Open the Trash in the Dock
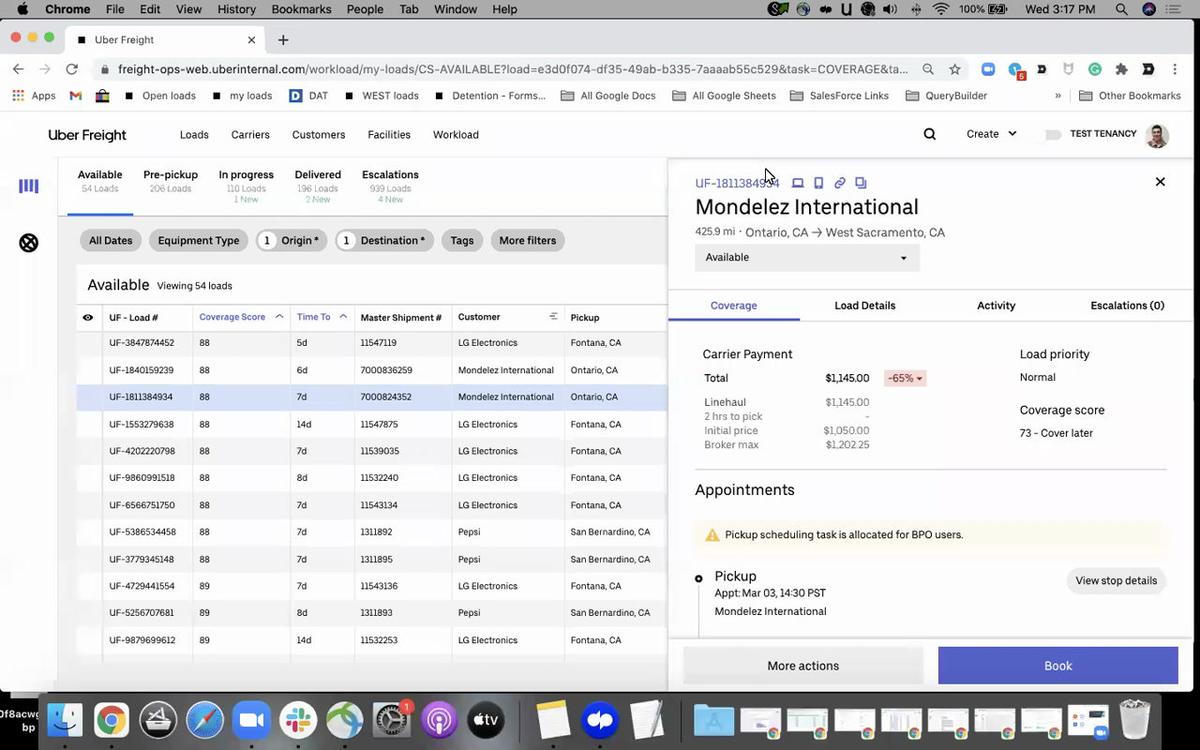This screenshot has width=1200, height=750. [1135, 720]
